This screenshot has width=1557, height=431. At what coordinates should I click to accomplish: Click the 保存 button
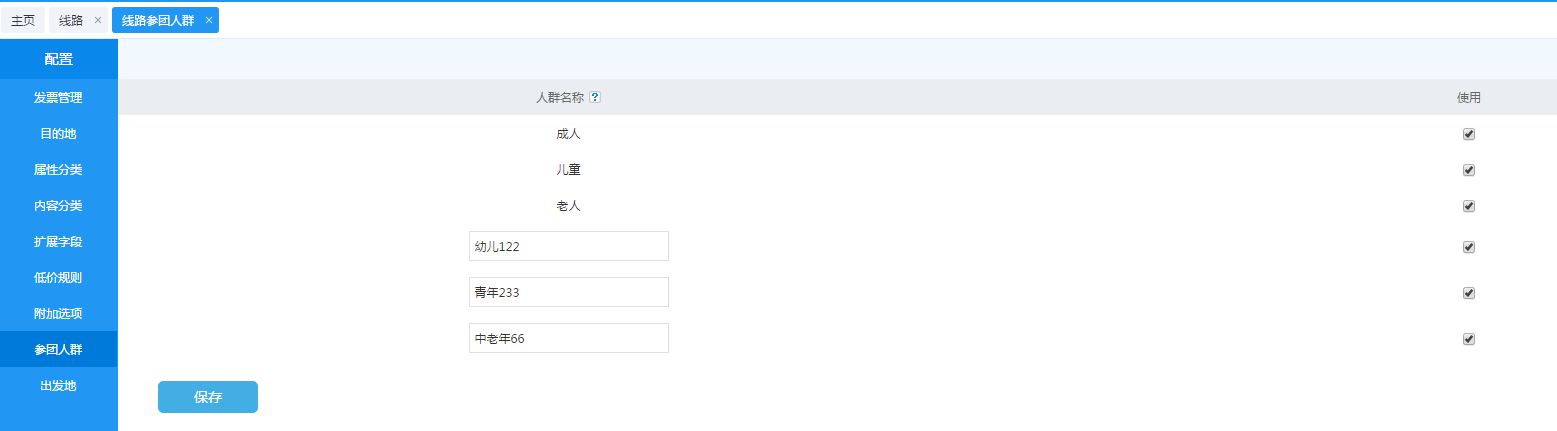pyautogui.click(x=208, y=397)
